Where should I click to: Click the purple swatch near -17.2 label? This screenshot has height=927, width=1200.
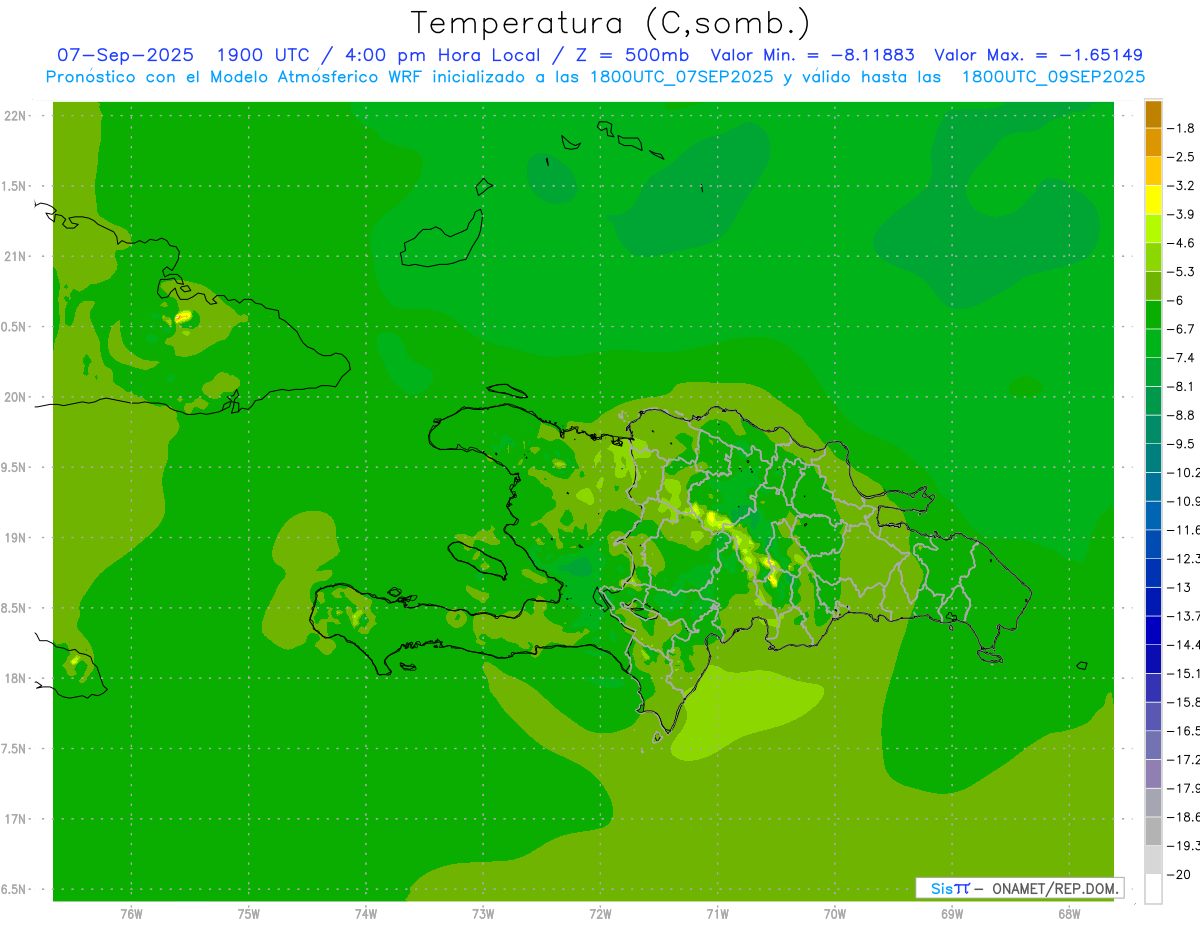(x=1153, y=774)
